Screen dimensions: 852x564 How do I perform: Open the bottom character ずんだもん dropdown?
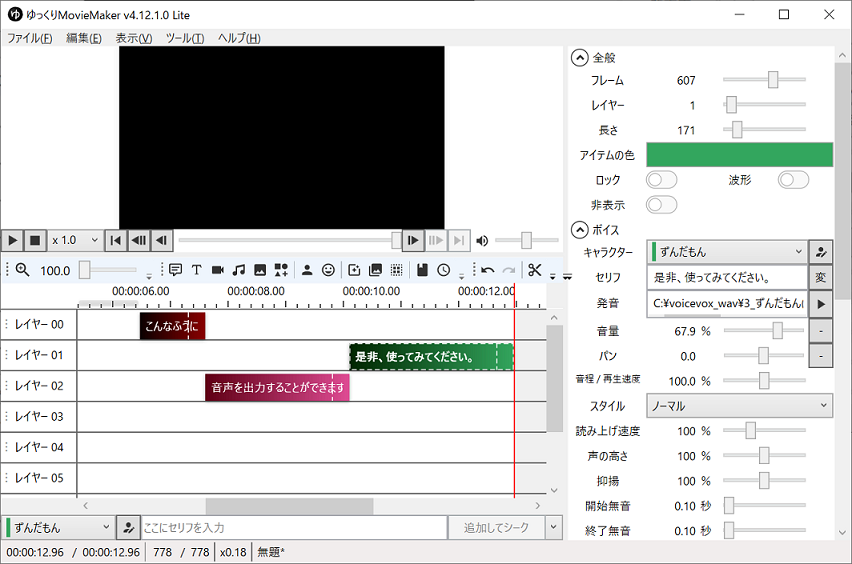[59, 528]
